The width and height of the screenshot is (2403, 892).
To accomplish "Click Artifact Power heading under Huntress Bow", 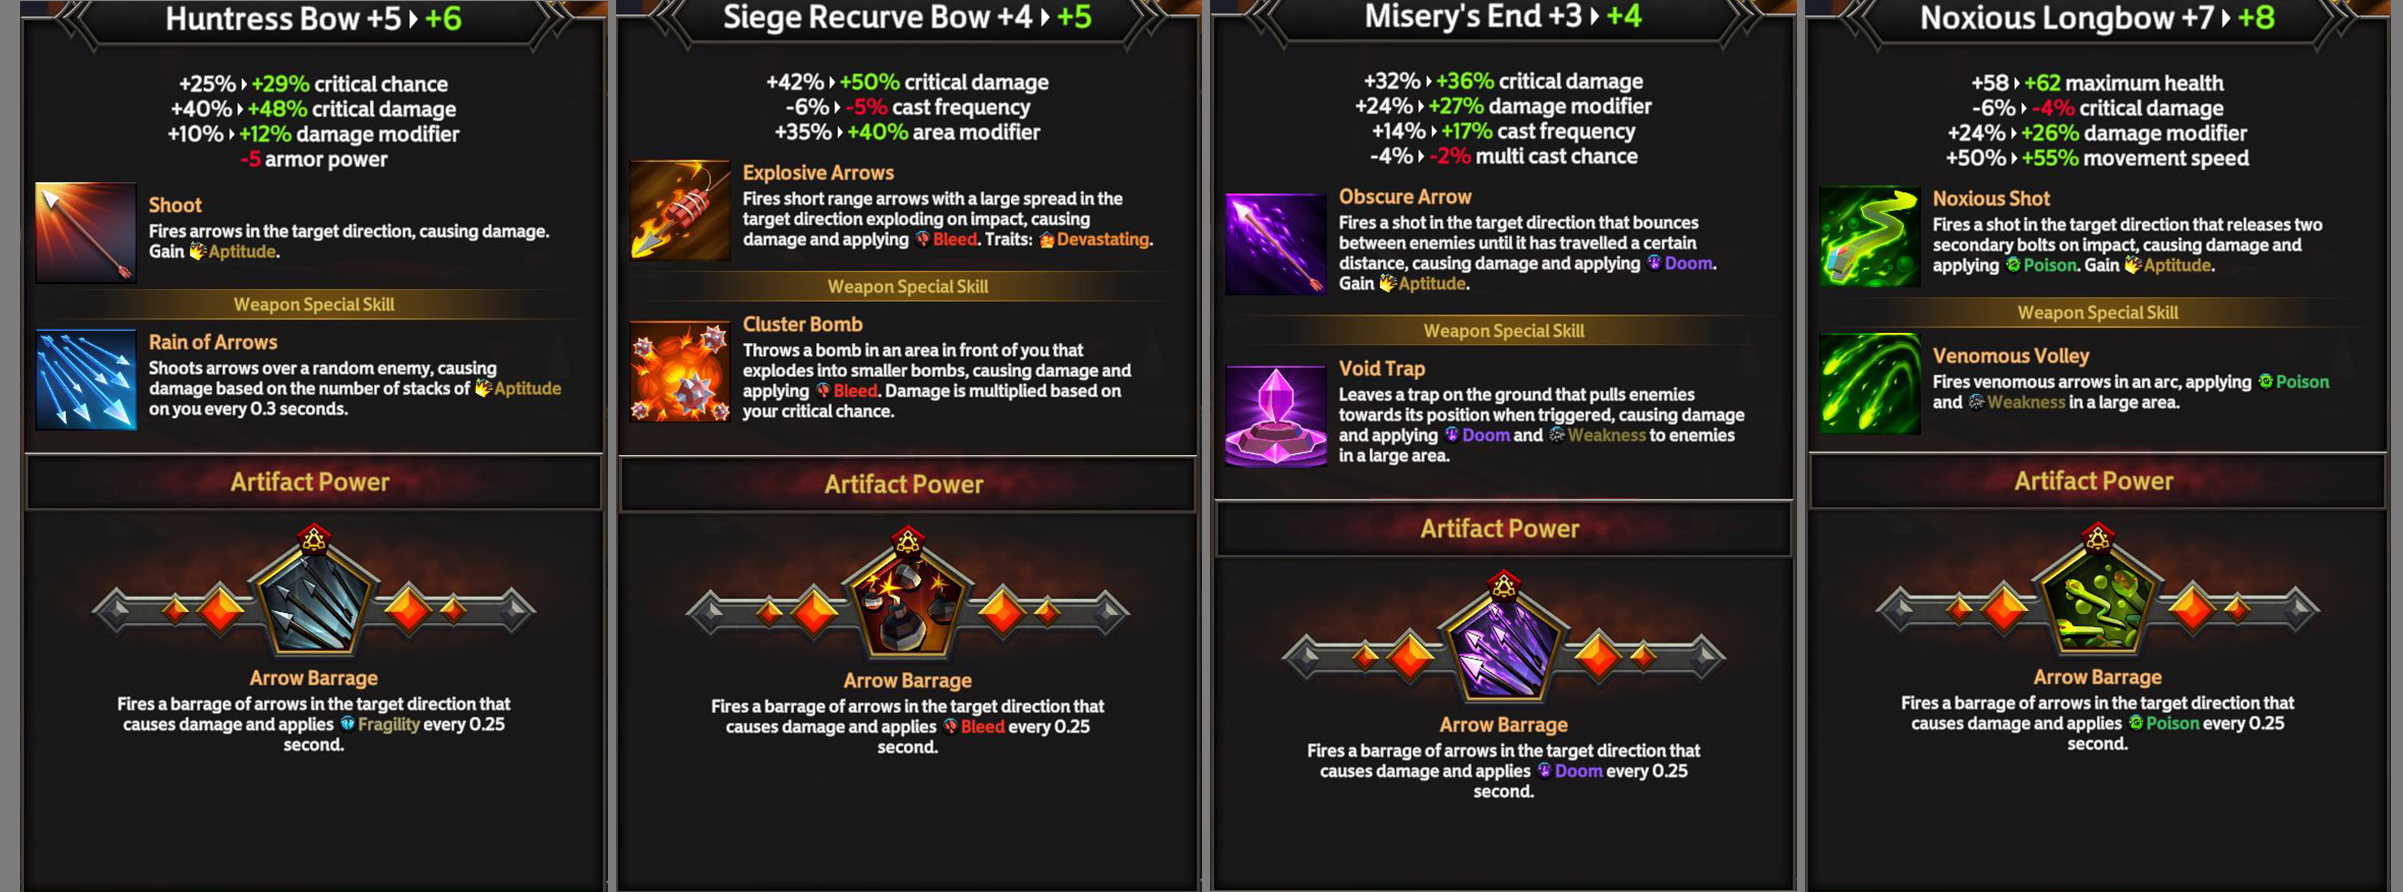I will (310, 482).
